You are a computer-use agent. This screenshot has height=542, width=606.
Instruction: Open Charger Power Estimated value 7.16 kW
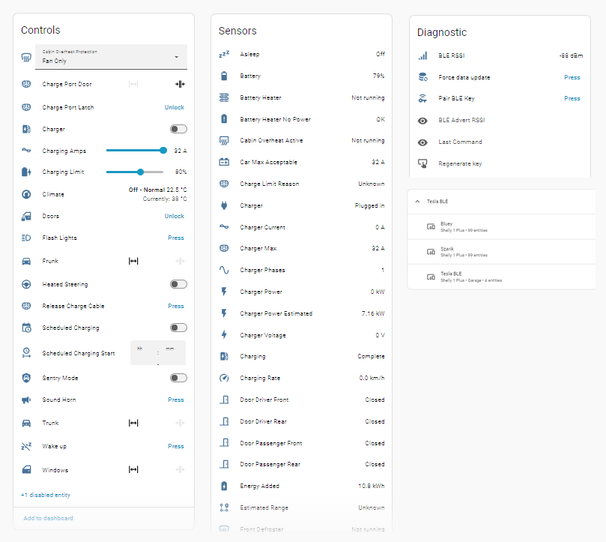click(373, 314)
